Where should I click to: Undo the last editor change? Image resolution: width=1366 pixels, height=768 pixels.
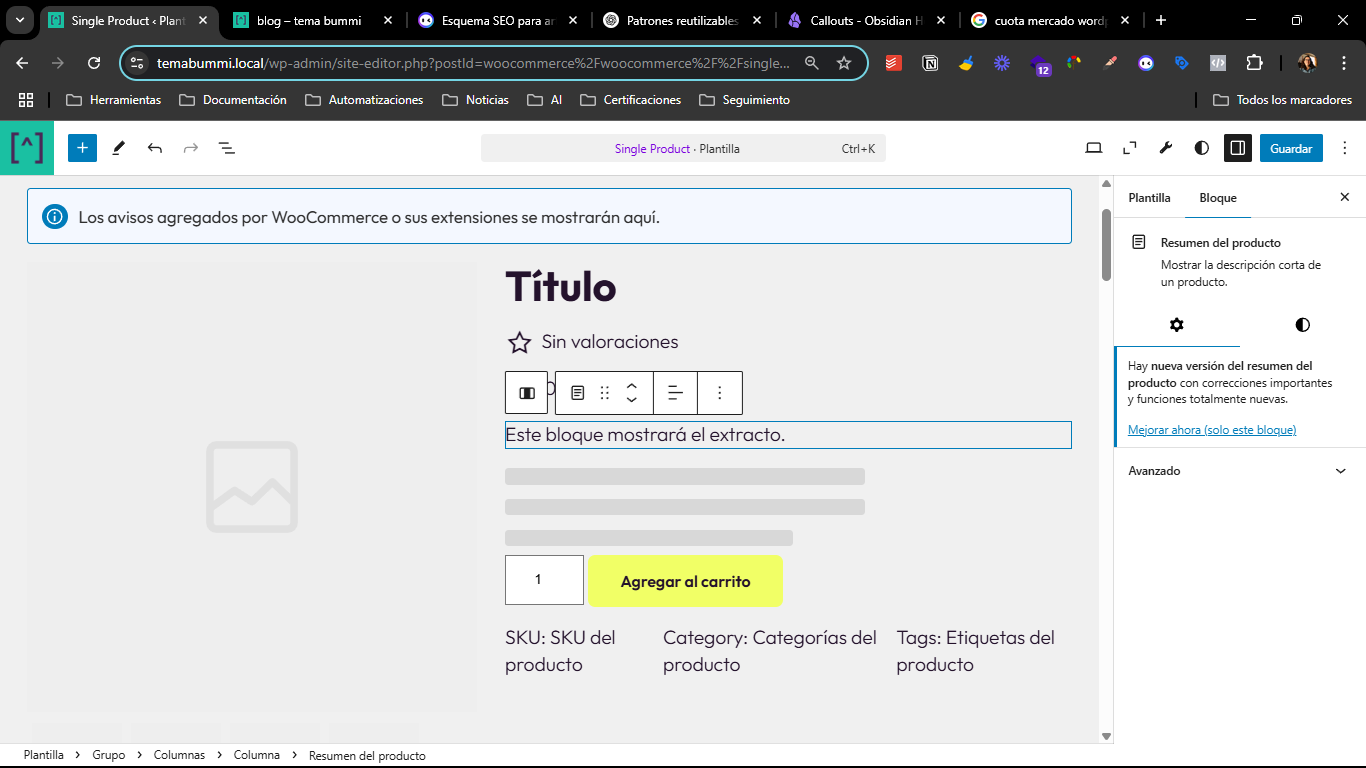(x=155, y=148)
